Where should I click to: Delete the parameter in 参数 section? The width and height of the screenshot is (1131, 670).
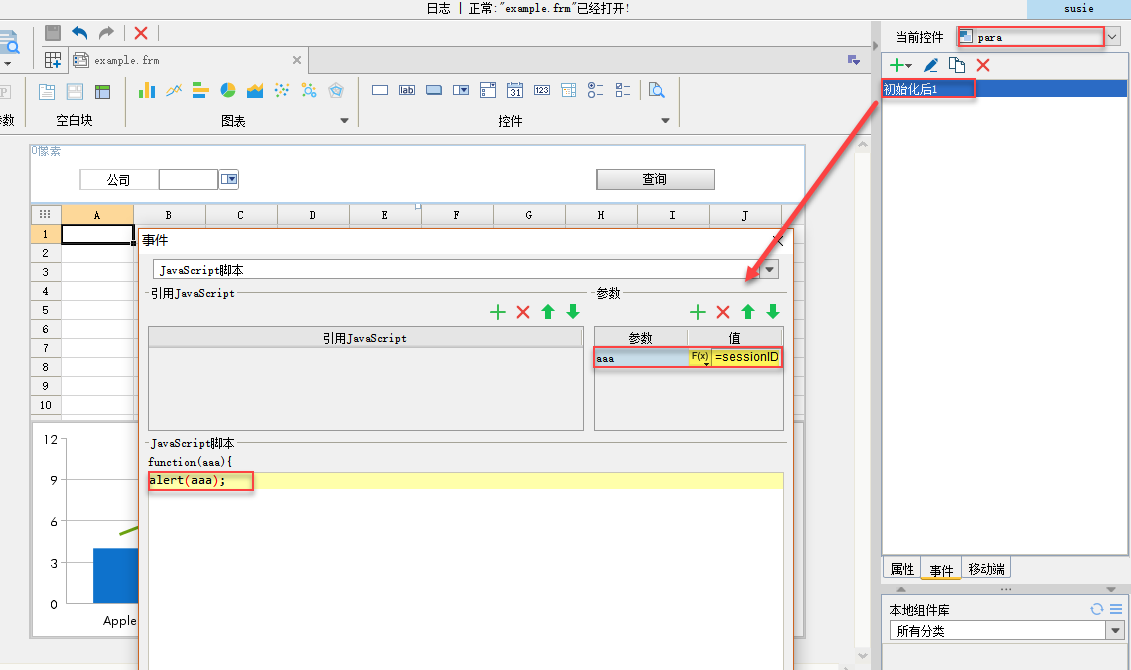[x=723, y=312]
